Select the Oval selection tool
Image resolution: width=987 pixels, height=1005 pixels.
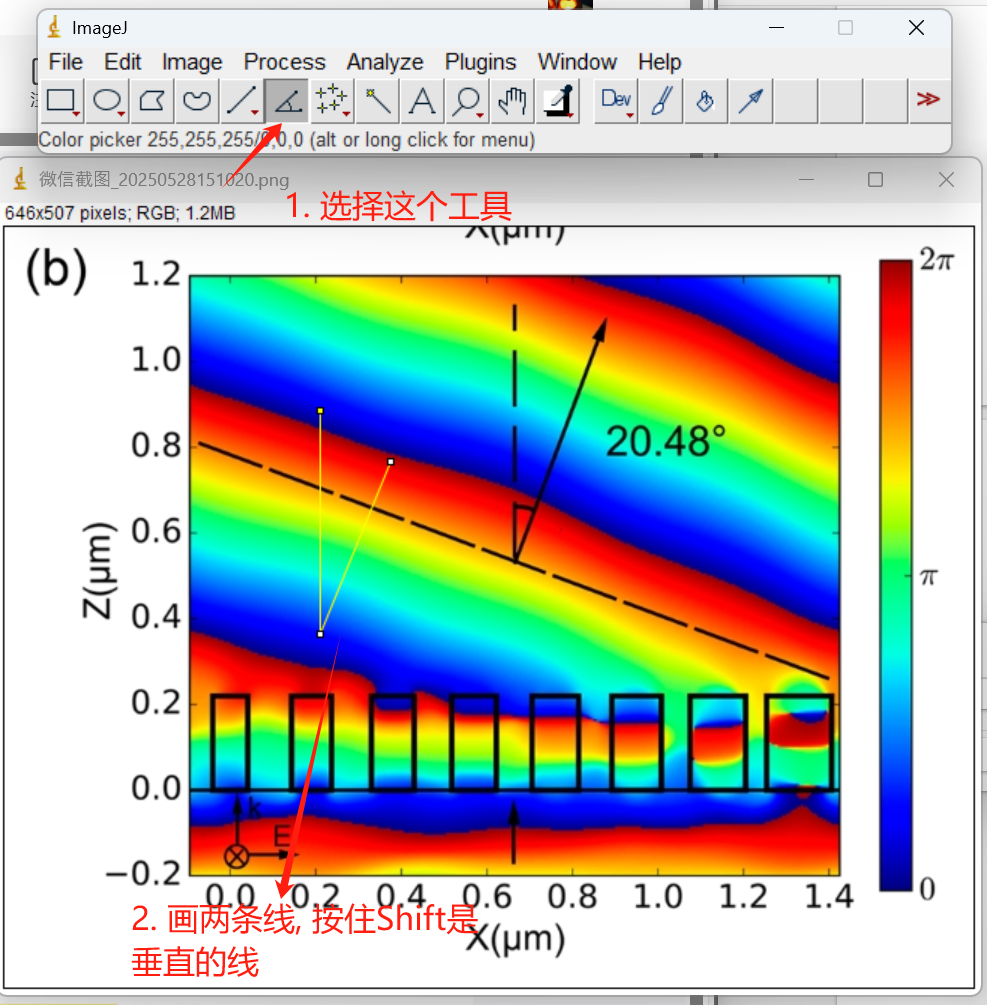107,101
